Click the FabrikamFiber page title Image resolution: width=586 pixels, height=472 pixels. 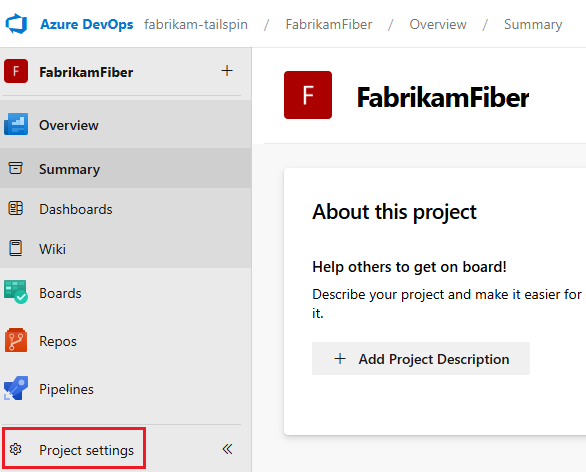(x=442, y=98)
